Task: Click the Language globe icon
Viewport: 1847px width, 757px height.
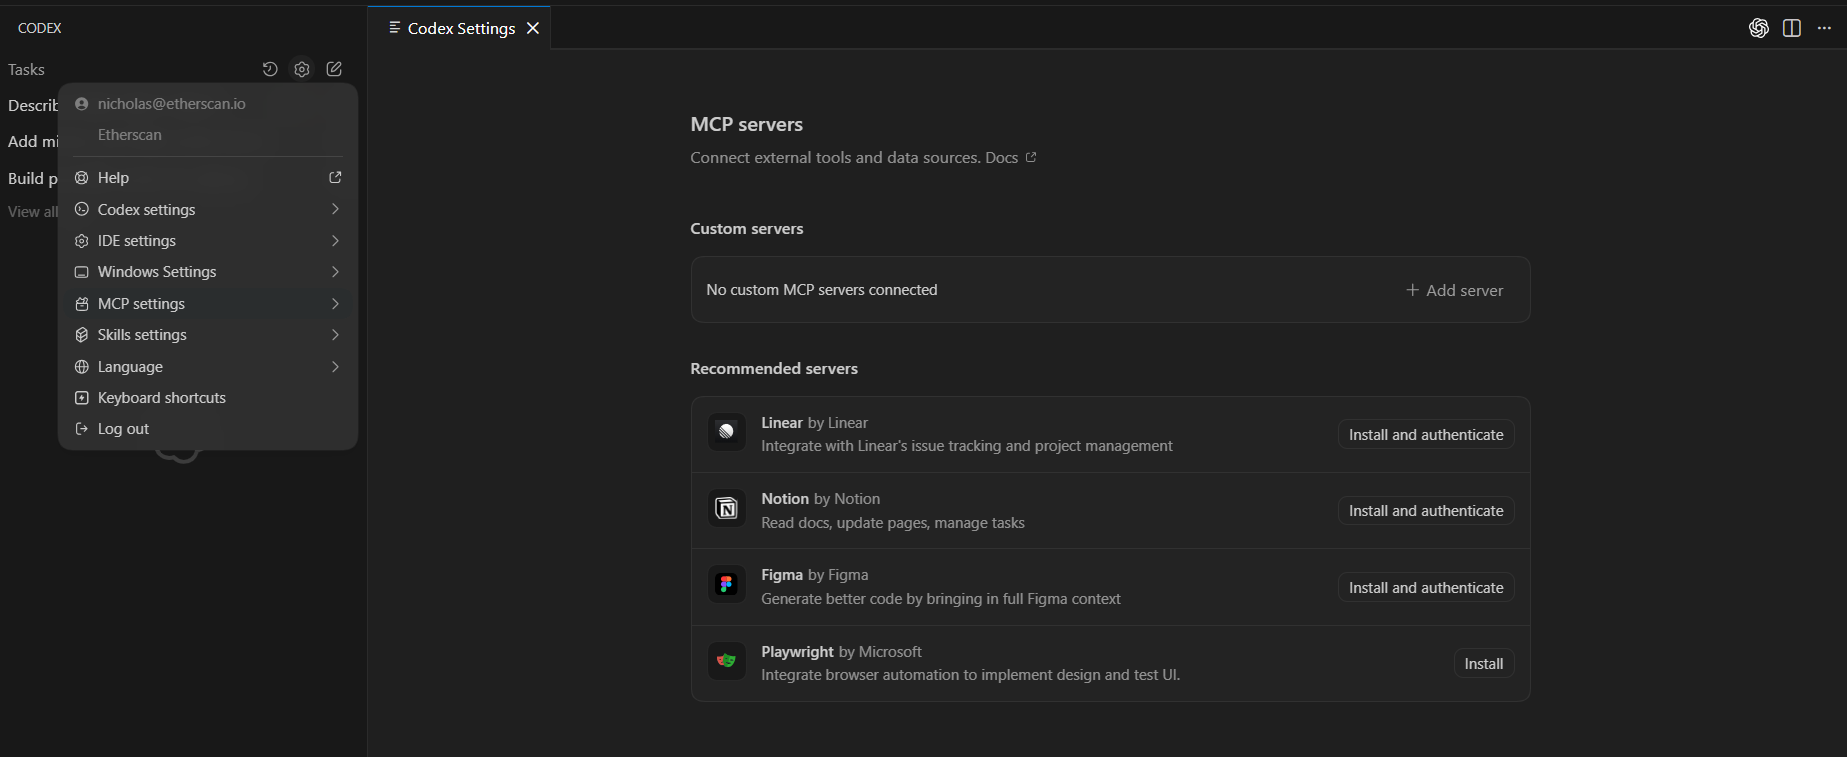Action: (82, 367)
